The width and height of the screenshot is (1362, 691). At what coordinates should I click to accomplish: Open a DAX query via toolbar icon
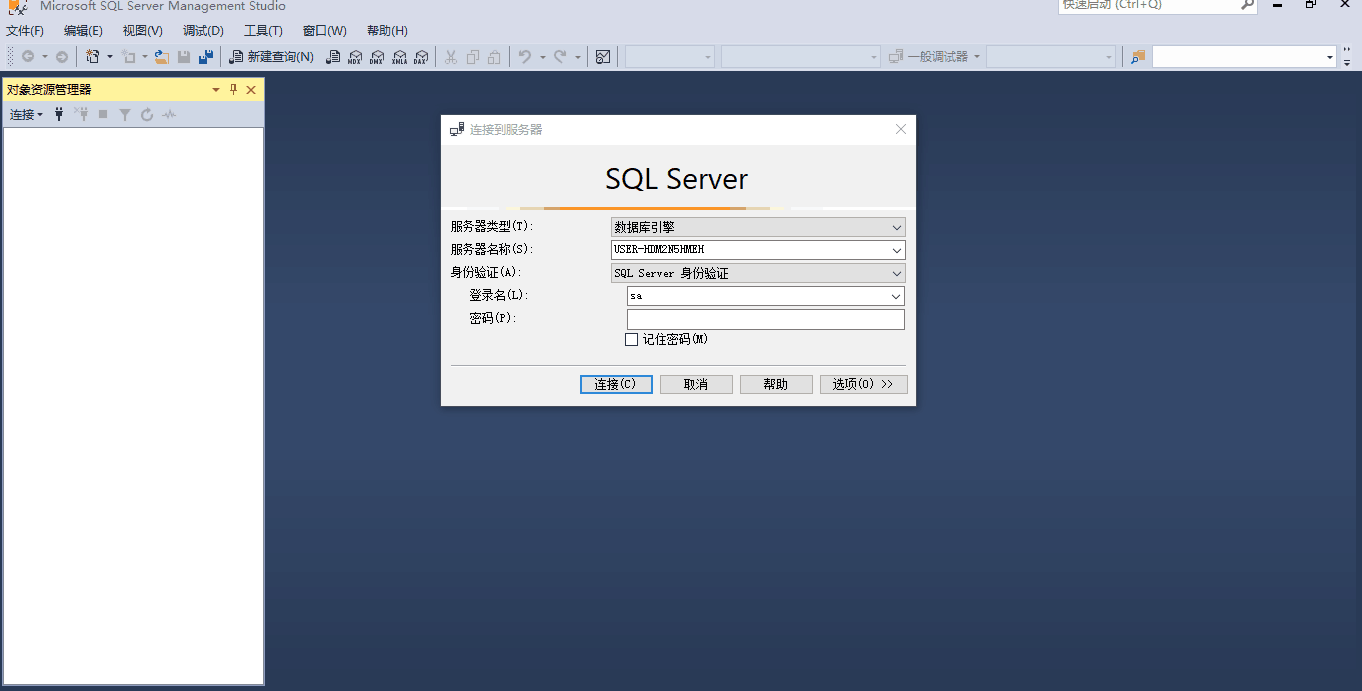tap(421, 57)
